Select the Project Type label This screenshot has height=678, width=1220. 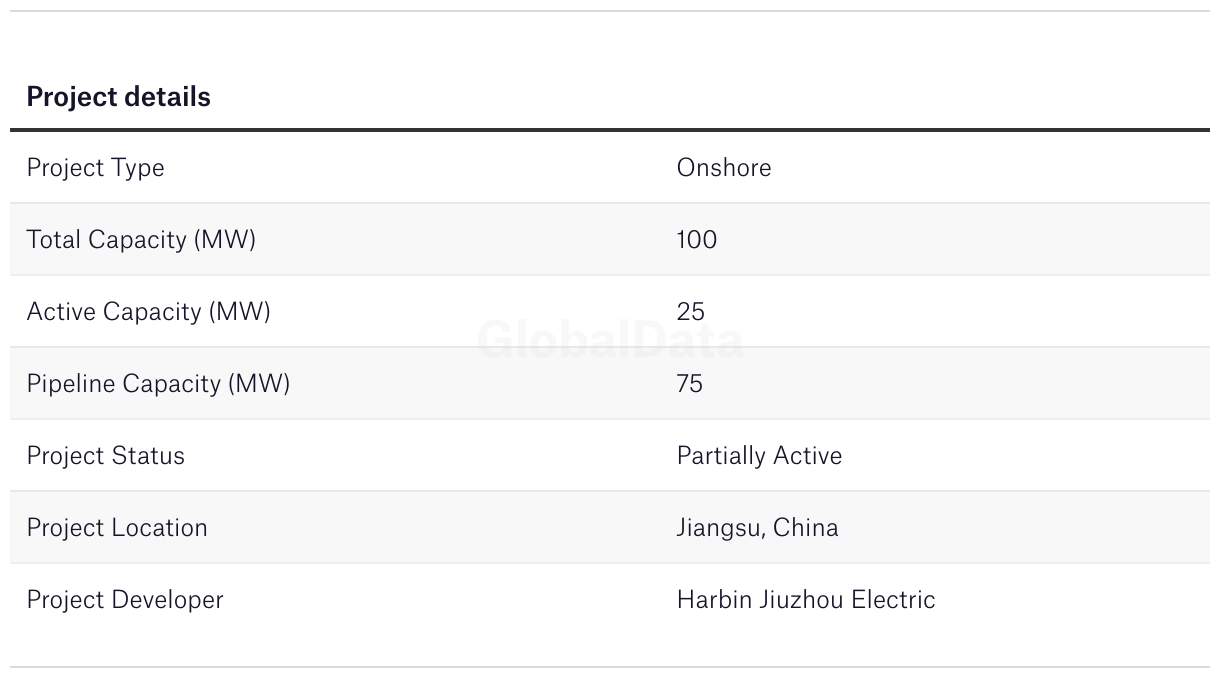click(95, 168)
